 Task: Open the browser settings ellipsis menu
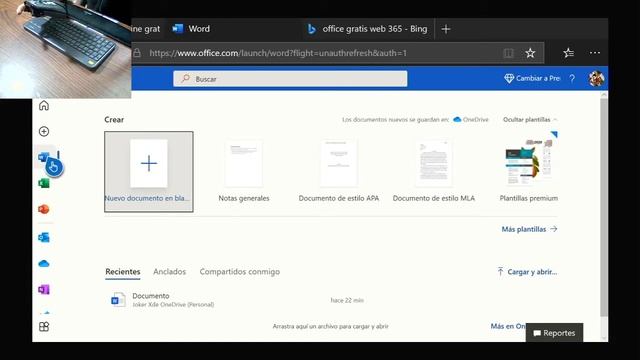595,53
